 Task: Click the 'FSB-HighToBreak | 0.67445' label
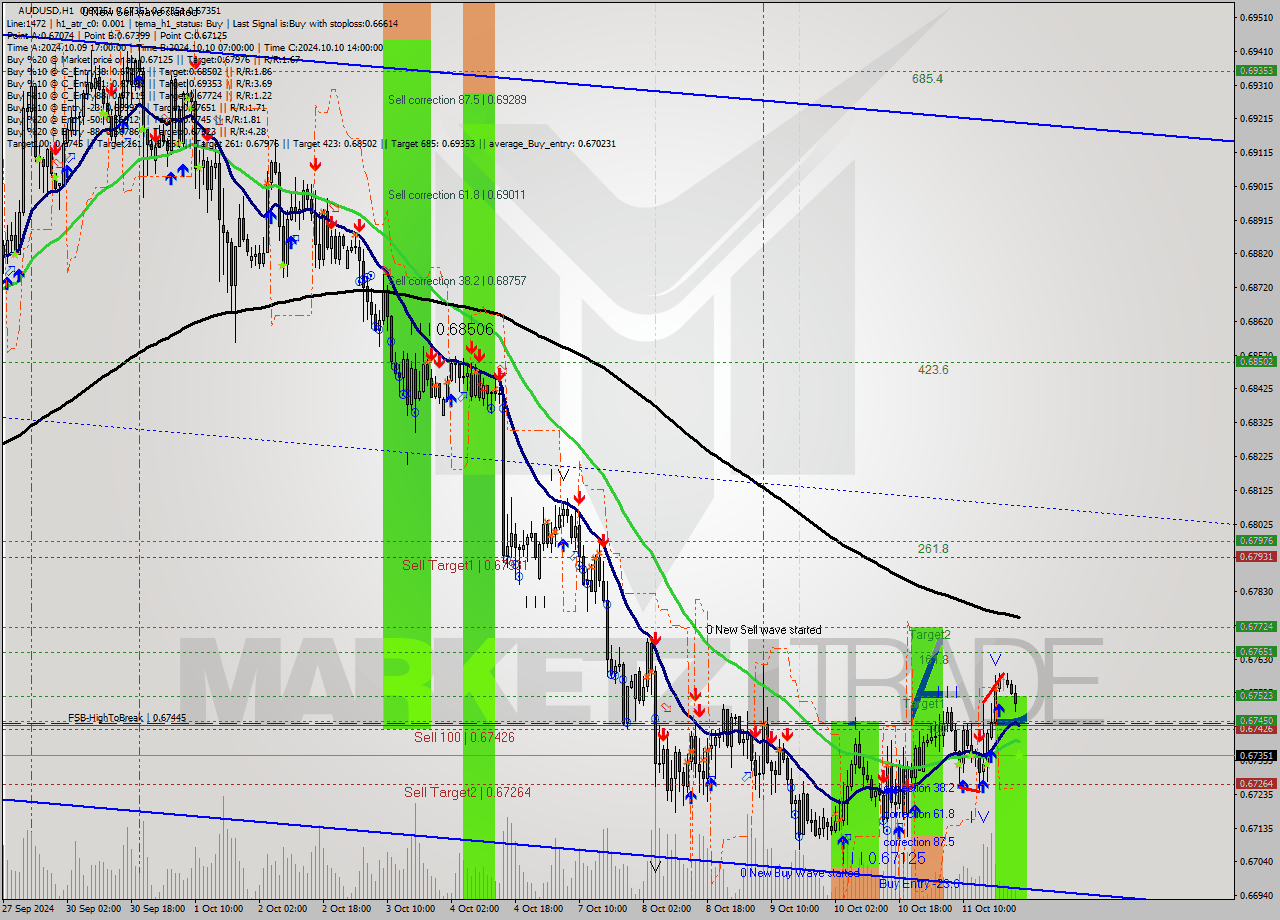pyautogui.click(x=127, y=718)
